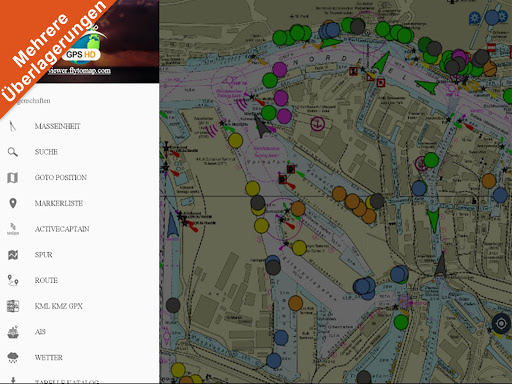The image size is (512, 384).
Task: Open the viewer.flytomap.com link
Action: point(79,71)
